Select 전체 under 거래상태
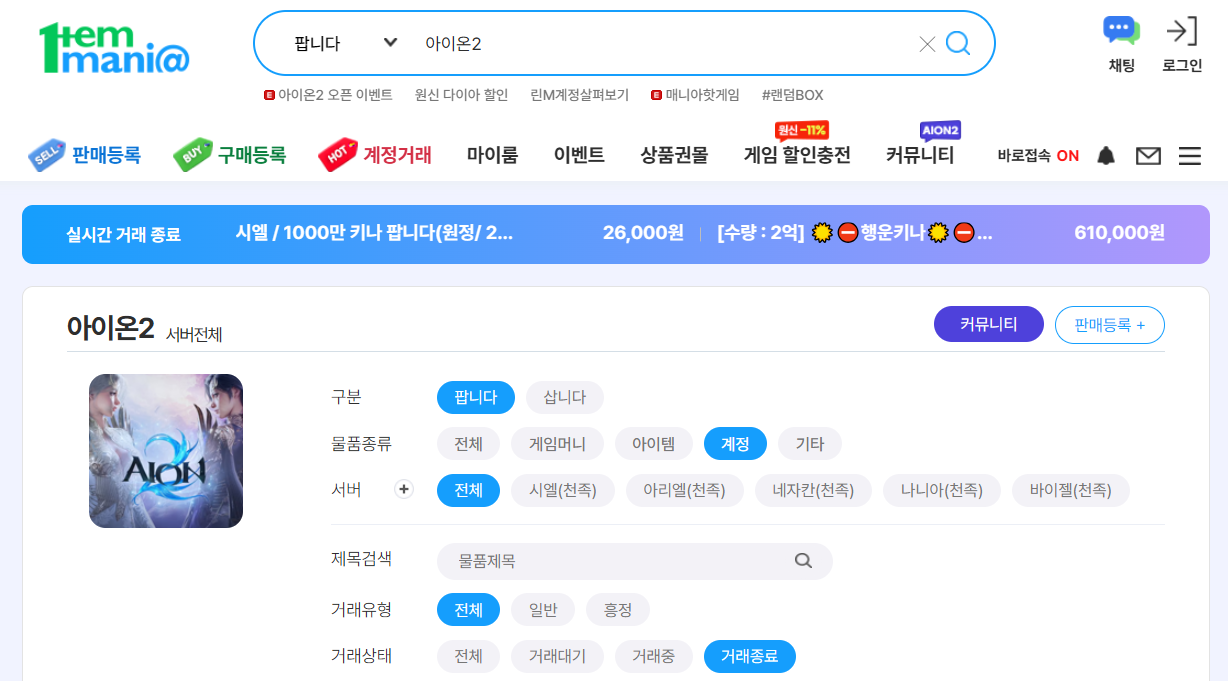Image resolution: width=1228 pixels, height=681 pixels. pyautogui.click(x=468, y=656)
